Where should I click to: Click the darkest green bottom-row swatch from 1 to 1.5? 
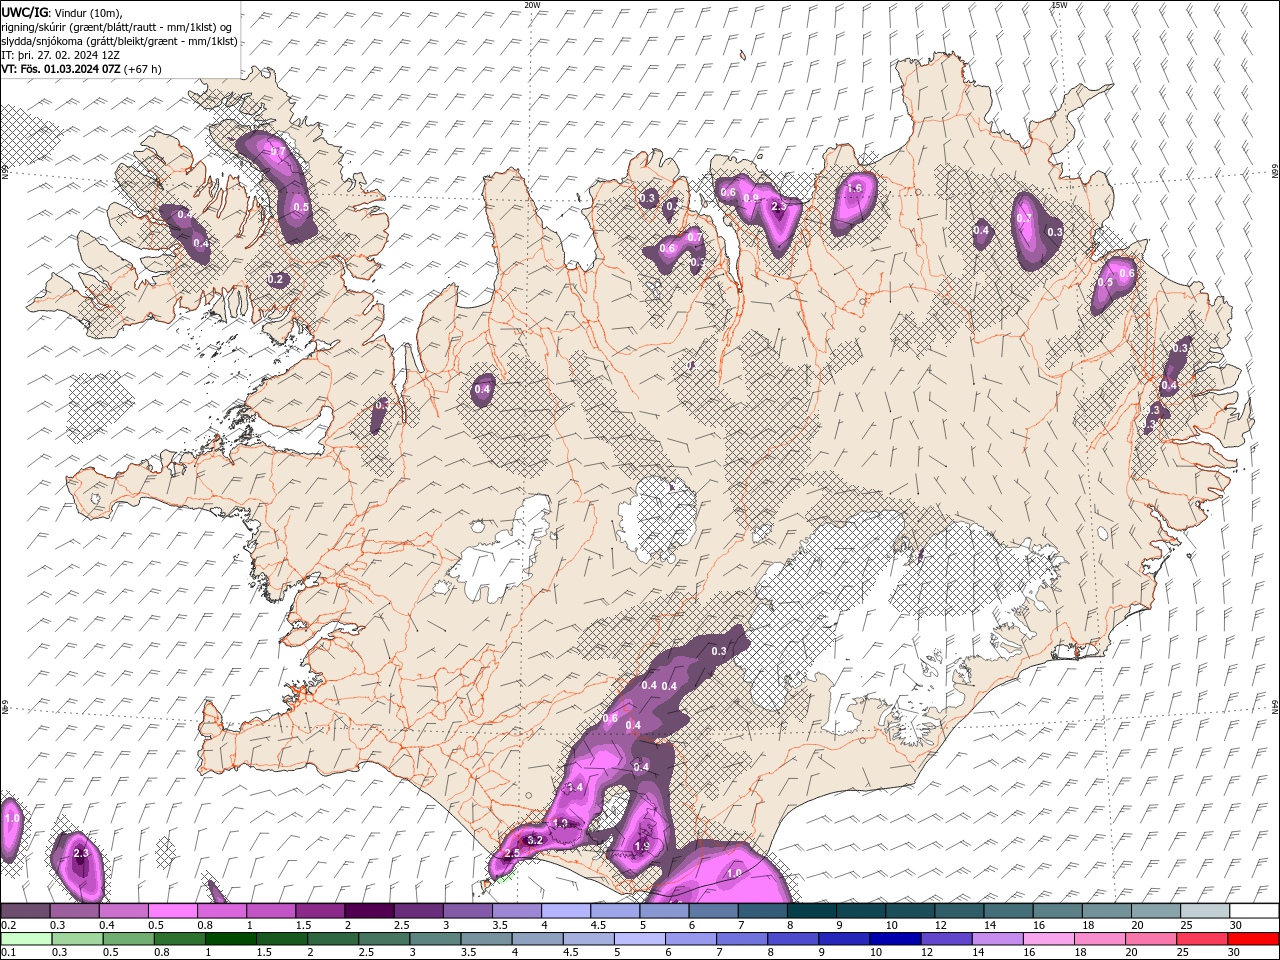pos(229,939)
